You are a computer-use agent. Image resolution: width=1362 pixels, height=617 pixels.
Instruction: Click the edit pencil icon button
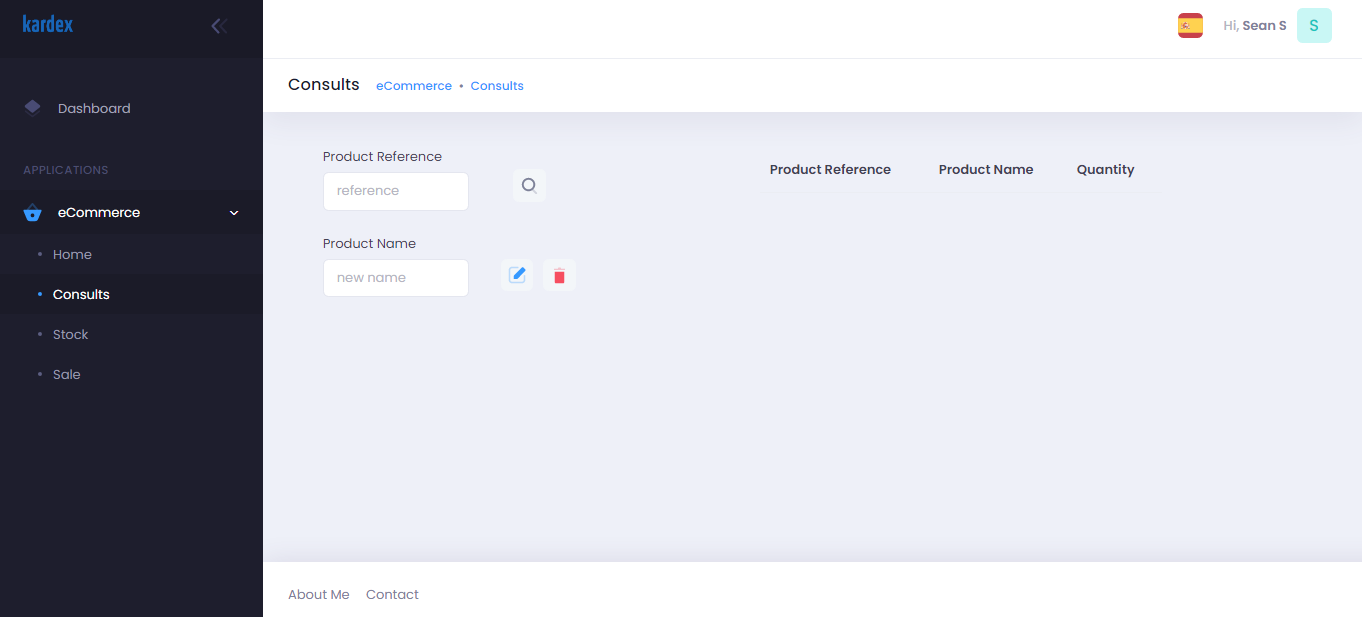coord(517,275)
